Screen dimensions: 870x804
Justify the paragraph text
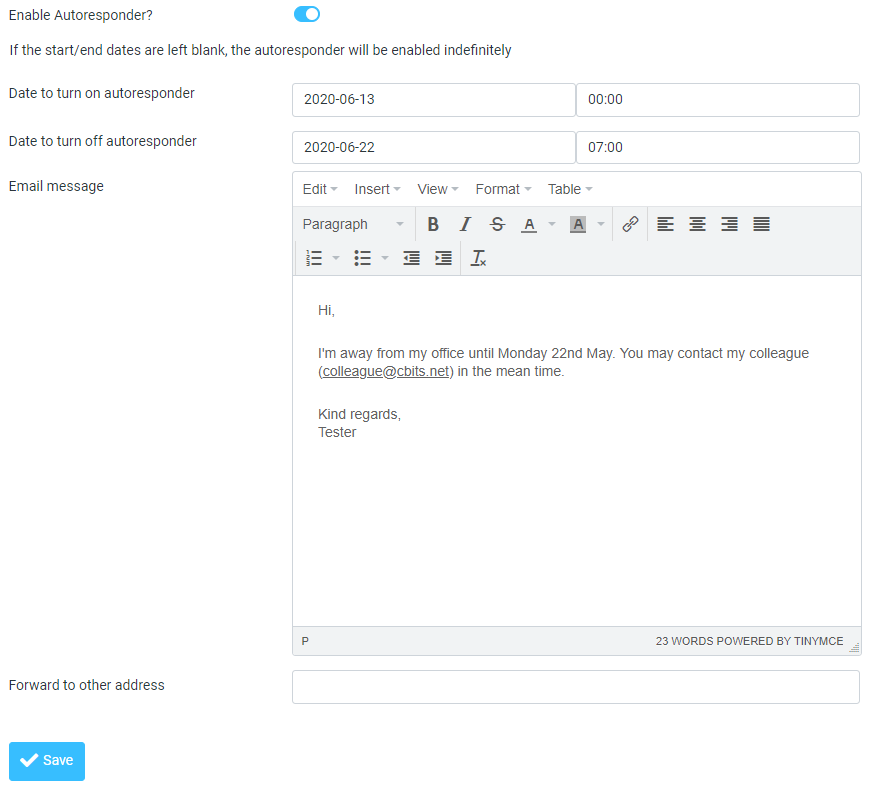761,224
